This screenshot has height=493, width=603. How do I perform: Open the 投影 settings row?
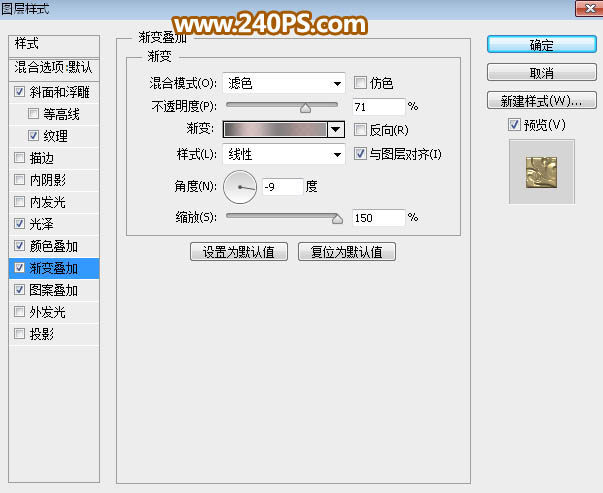(54, 334)
